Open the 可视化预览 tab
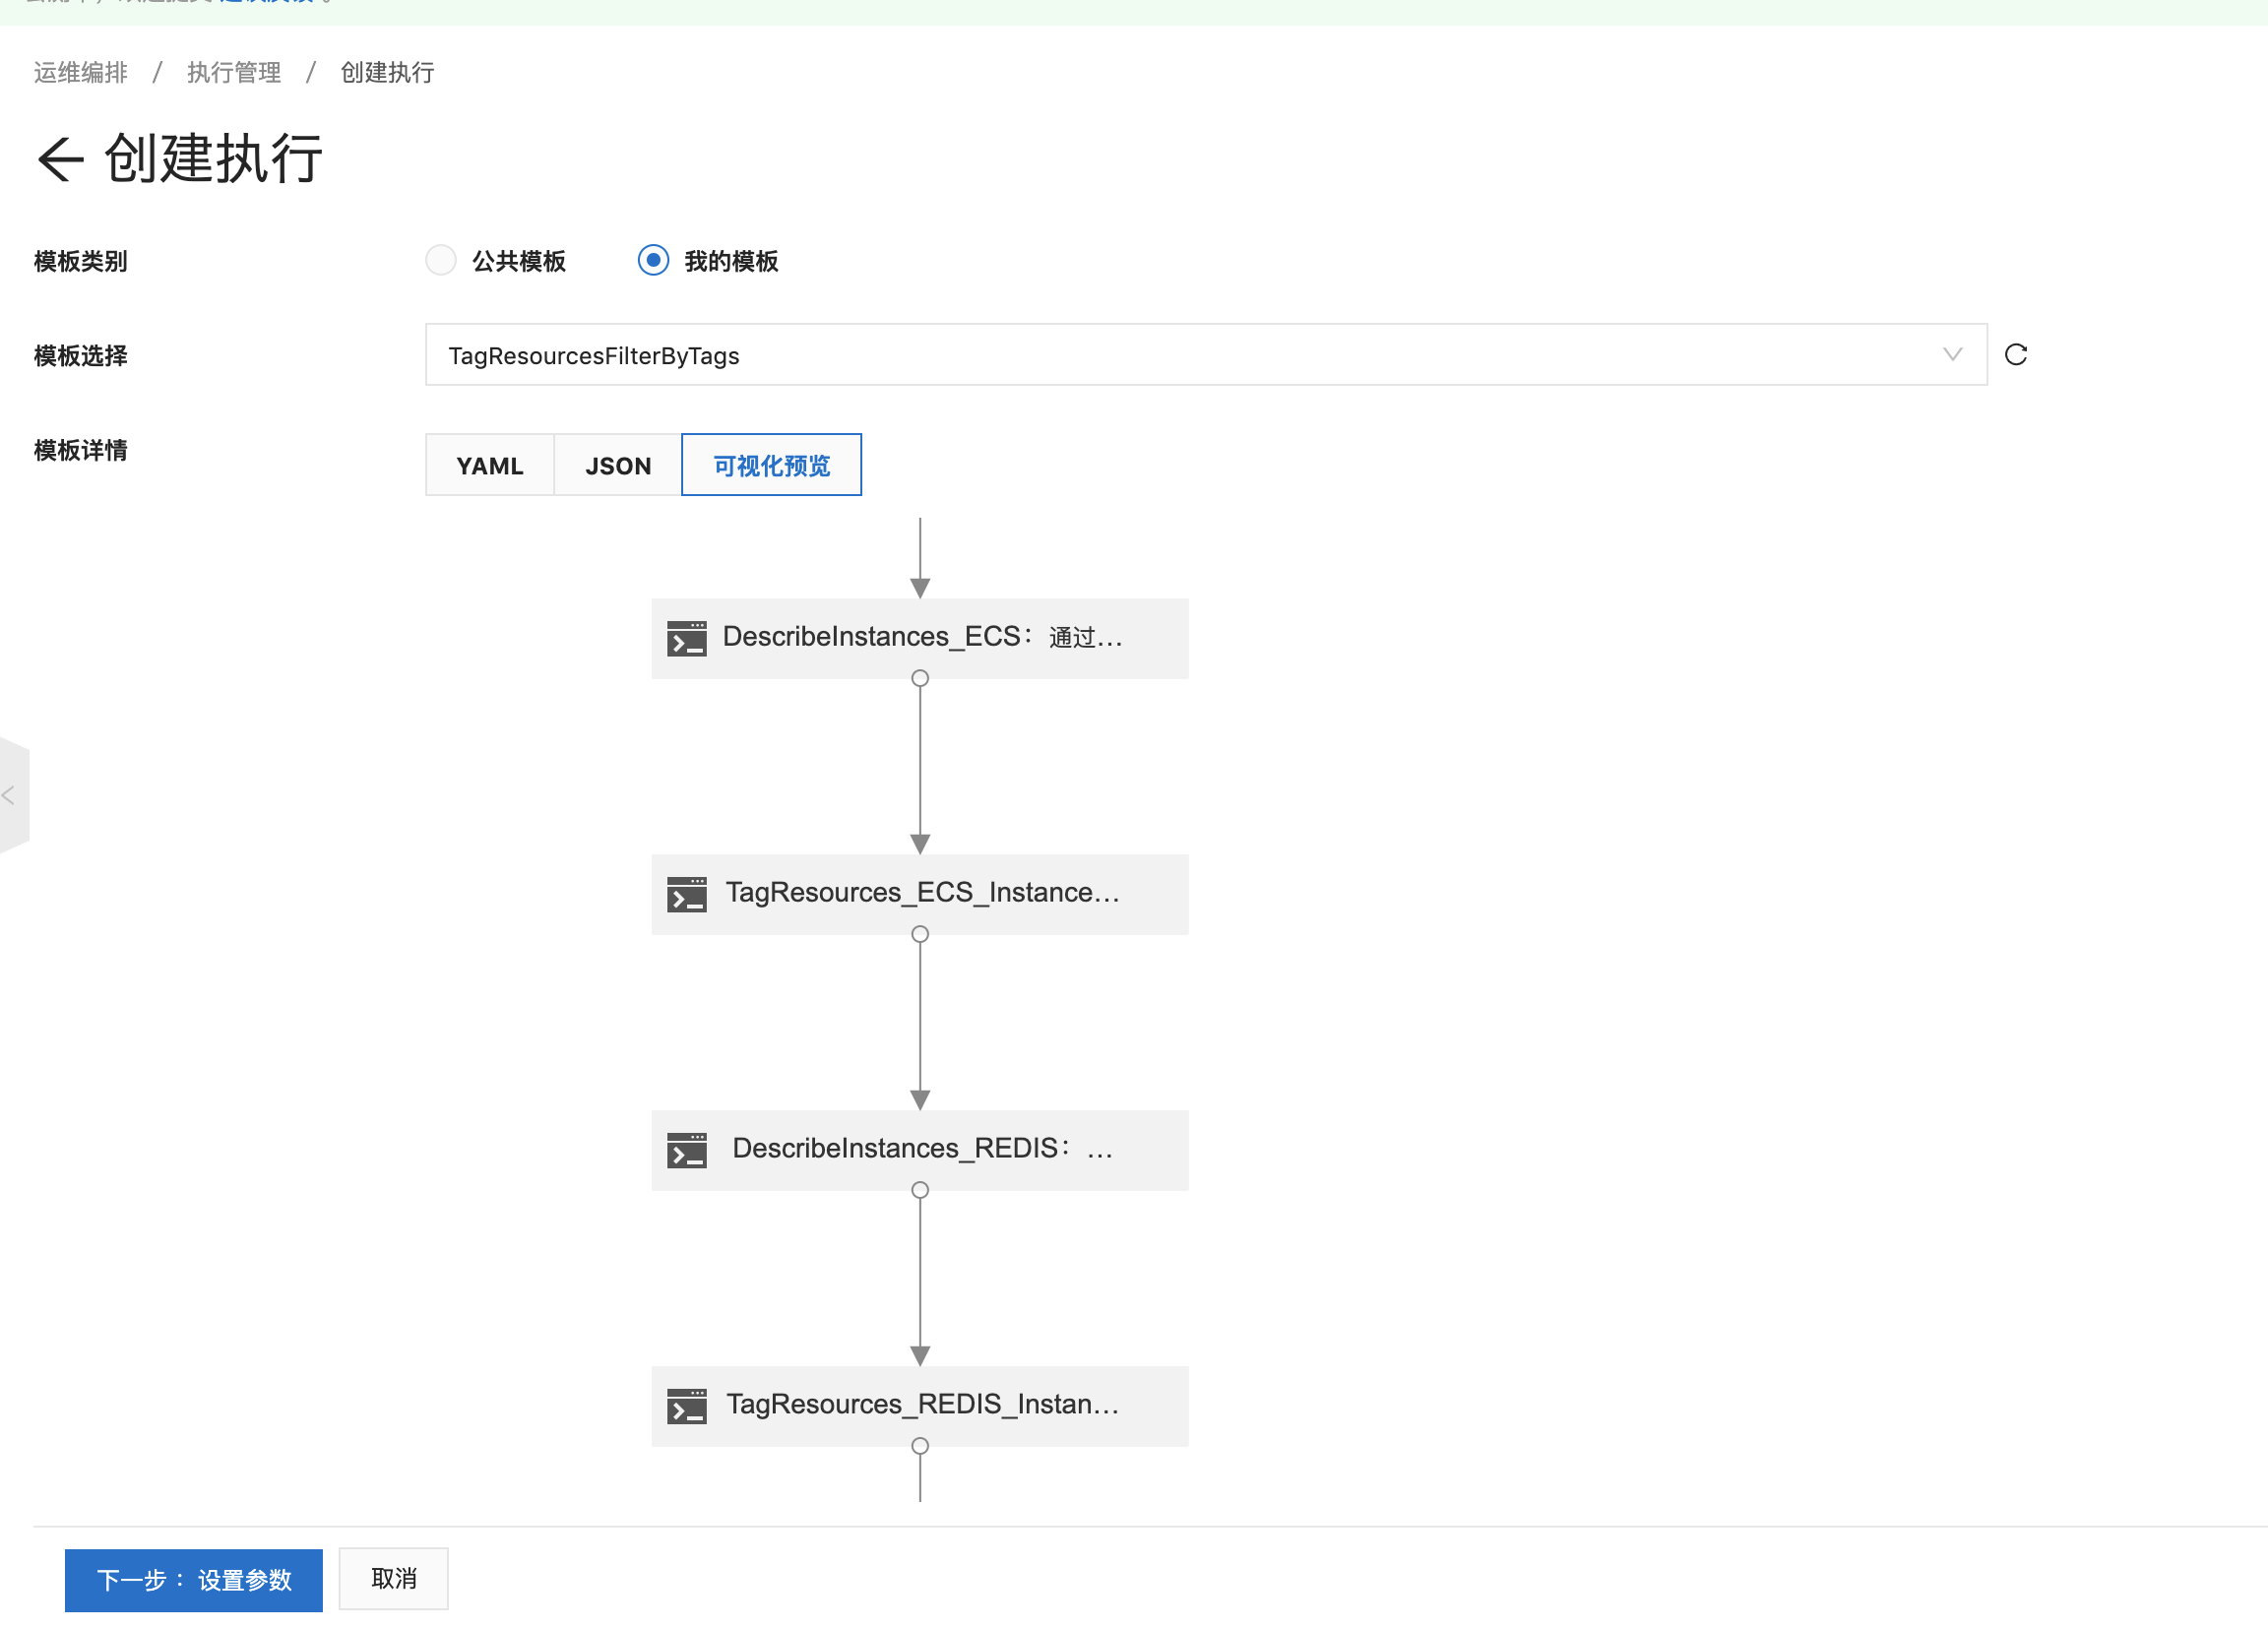Image resolution: width=2268 pixels, height=1628 pixels. point(771,465)
